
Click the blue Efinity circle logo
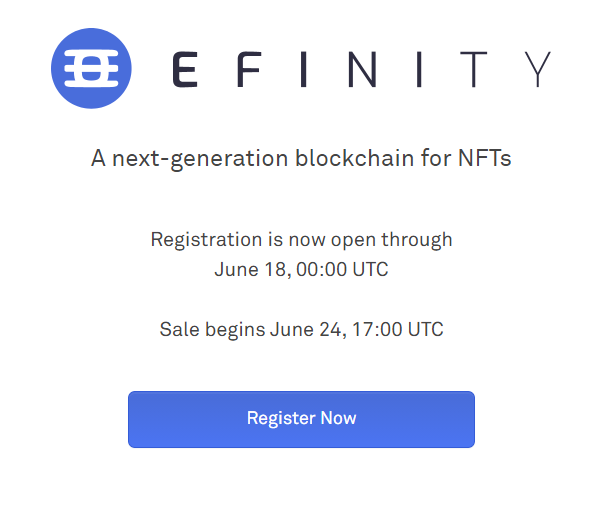[x=91, y=68]
